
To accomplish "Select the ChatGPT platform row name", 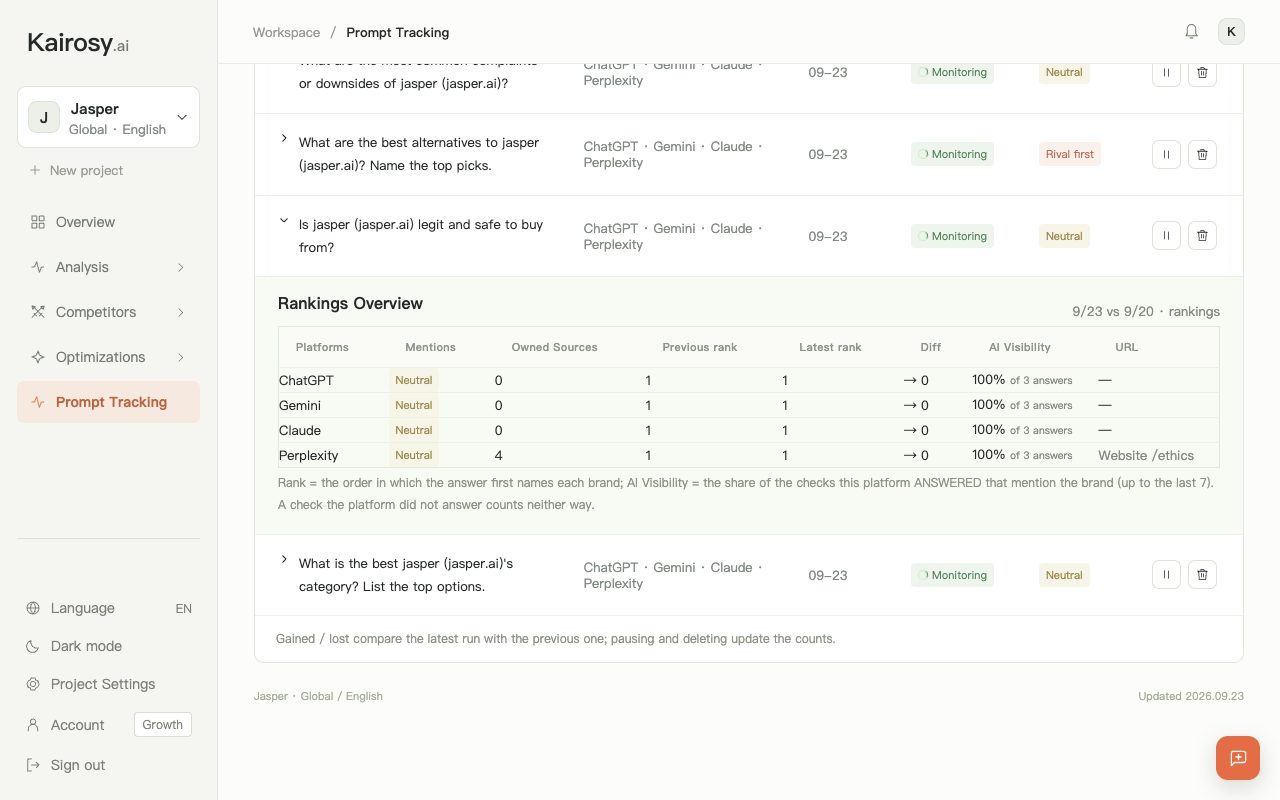I will click(306, 380).
